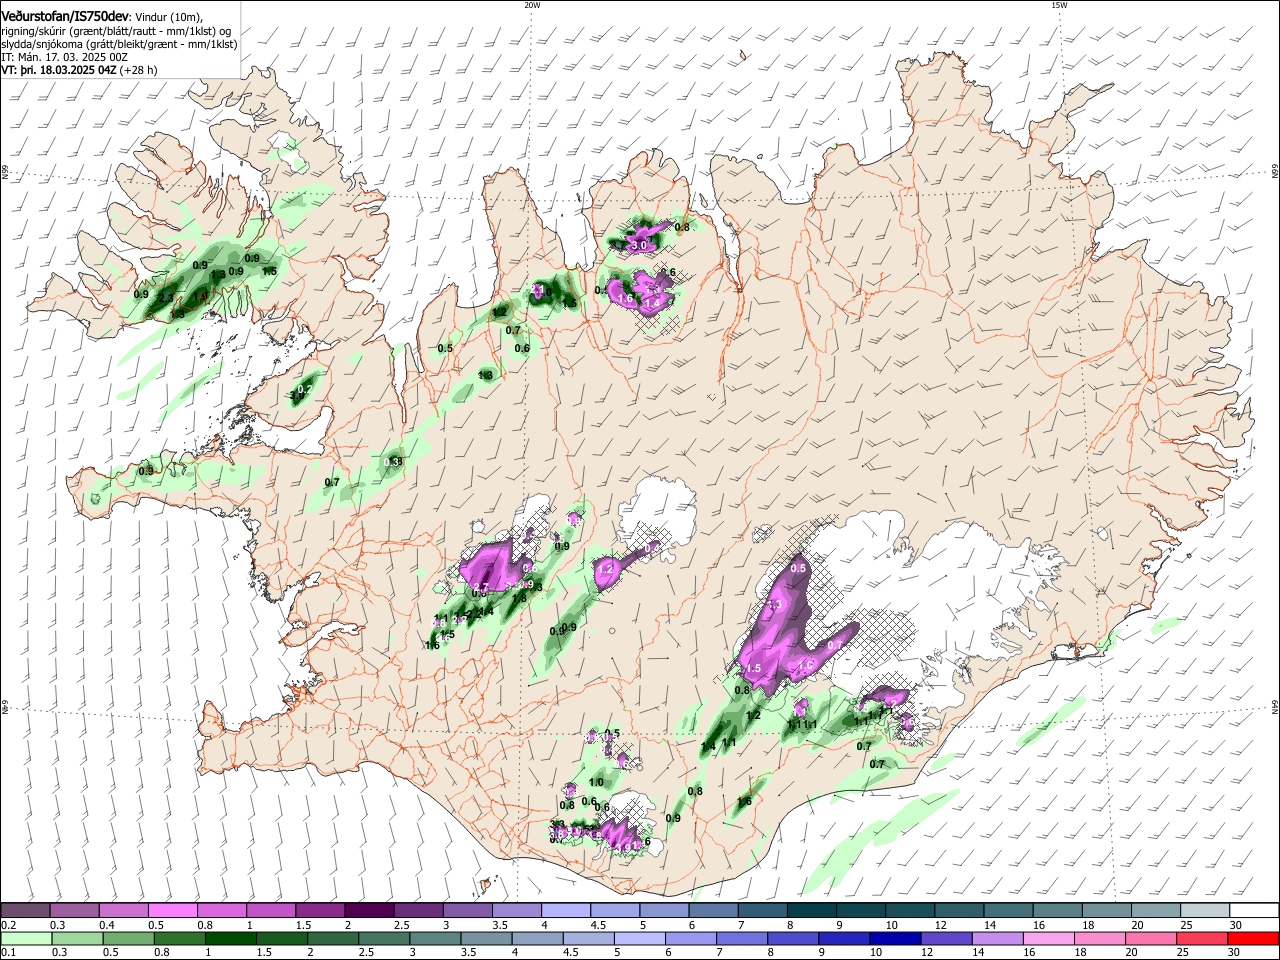Choose the gray-teal 16 swatch in snow scale
The width and height of the screenshot is (1280, 960).
pos(1057,910)
